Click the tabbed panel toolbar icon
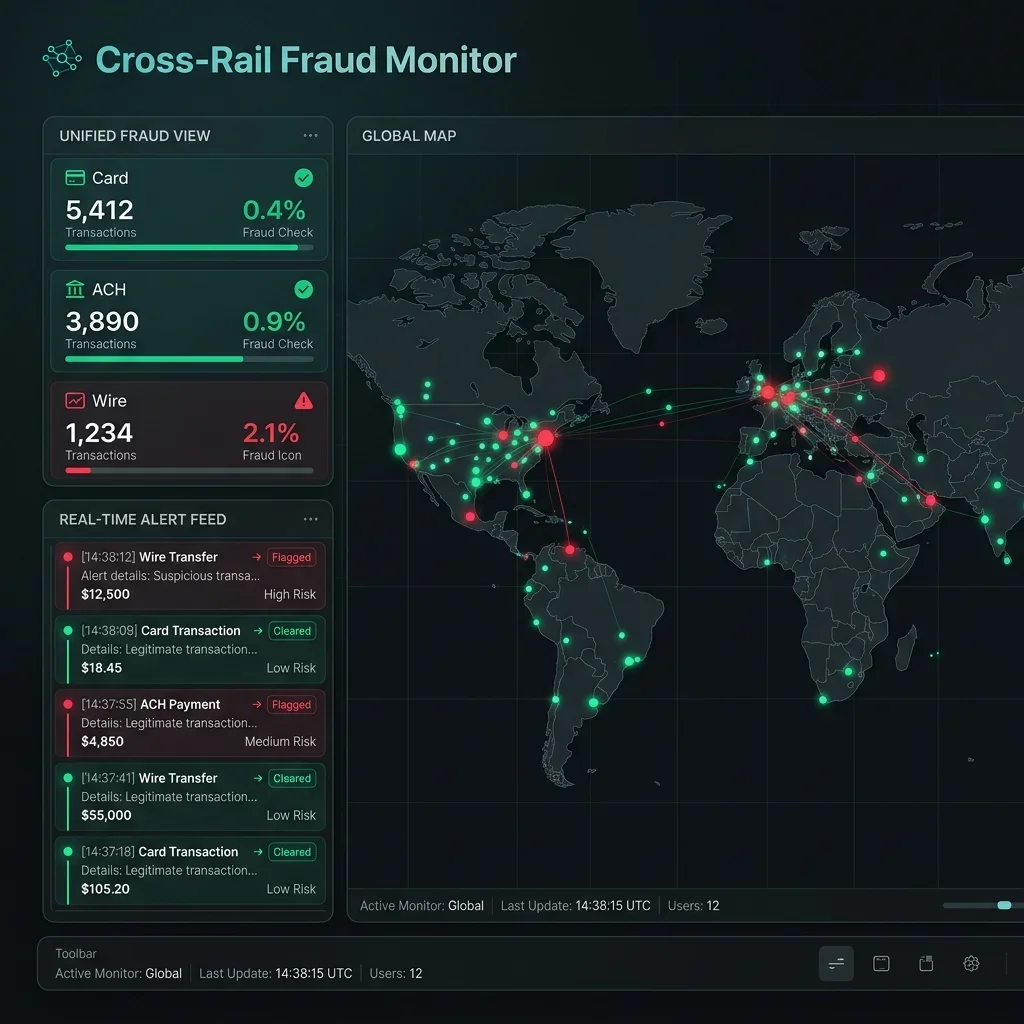 click(926, 963)
